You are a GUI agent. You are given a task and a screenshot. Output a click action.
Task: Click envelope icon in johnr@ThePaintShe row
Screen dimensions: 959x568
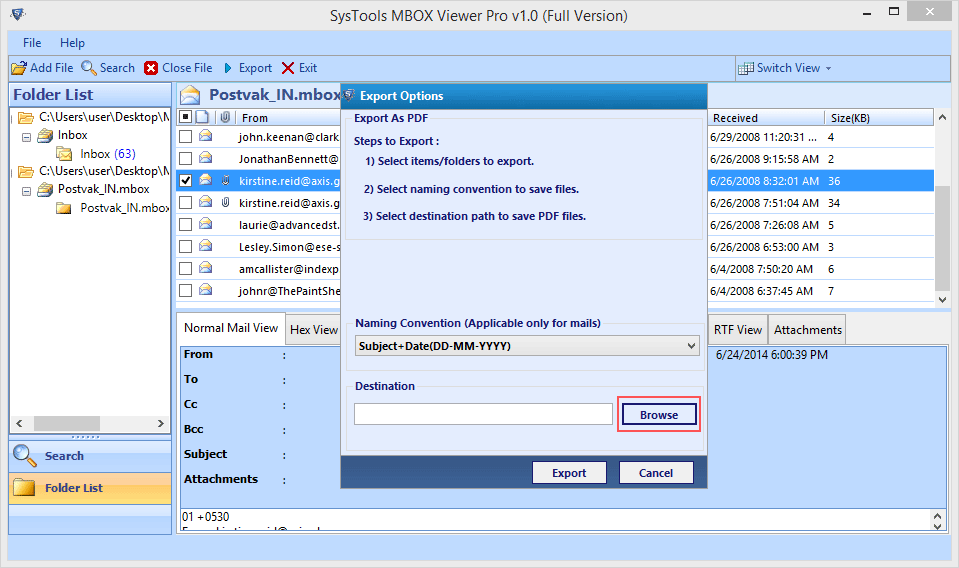206,290
